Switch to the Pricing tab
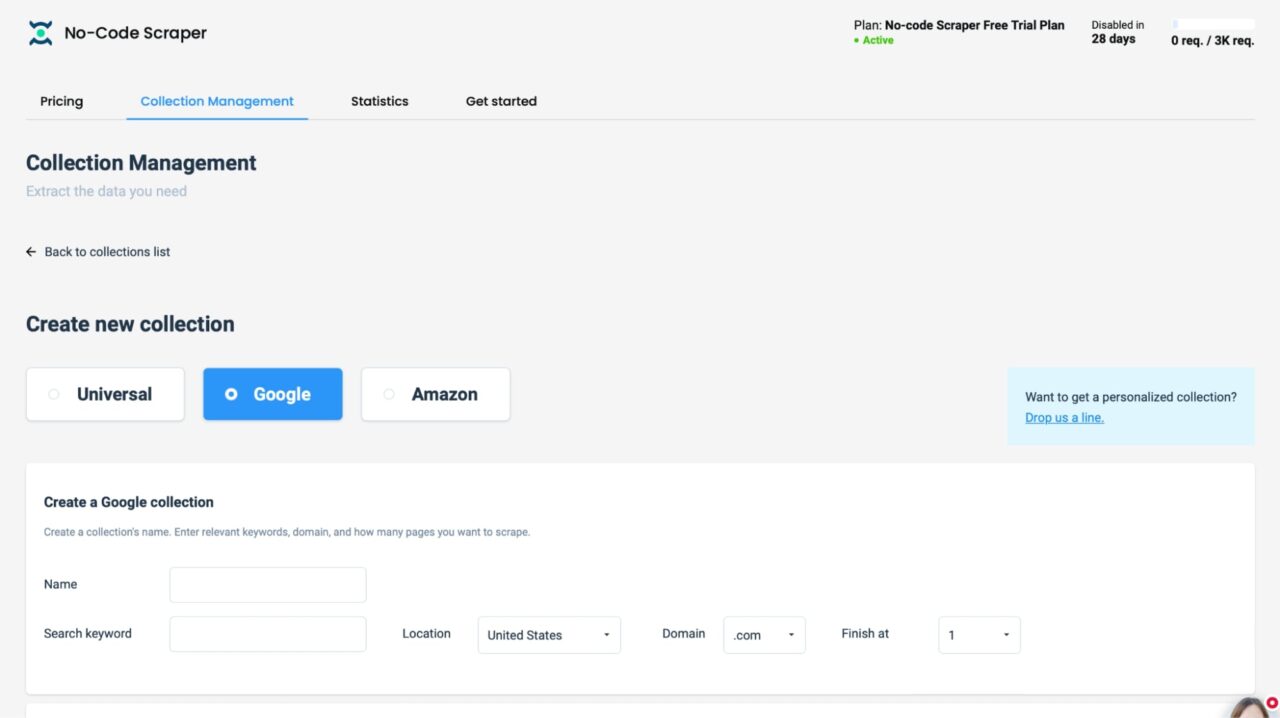The height and width of the screenshot is (718, 1280). pos(62,101)
